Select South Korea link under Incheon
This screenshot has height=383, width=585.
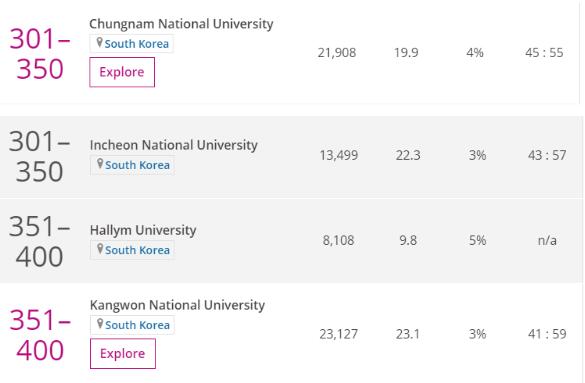pos(137,165)
